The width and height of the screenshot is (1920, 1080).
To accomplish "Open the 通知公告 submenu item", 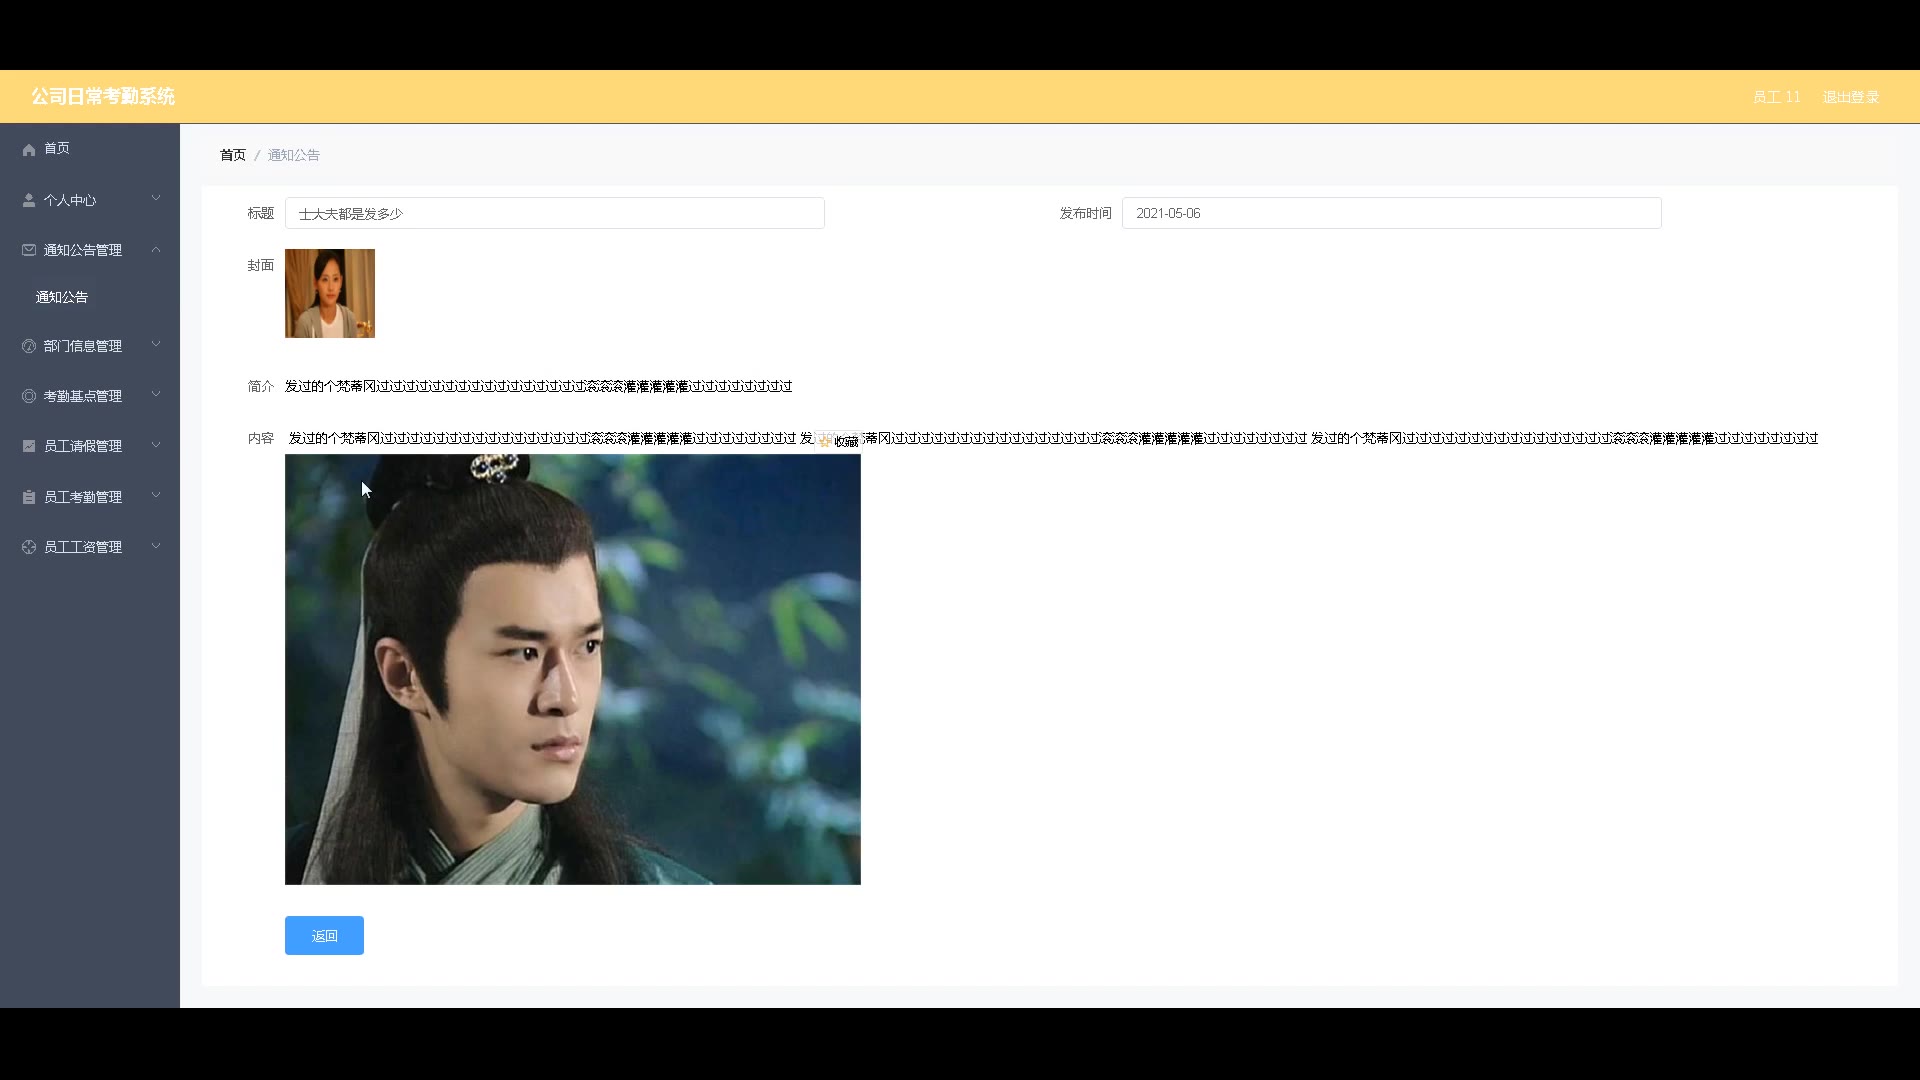I will 62,297.
